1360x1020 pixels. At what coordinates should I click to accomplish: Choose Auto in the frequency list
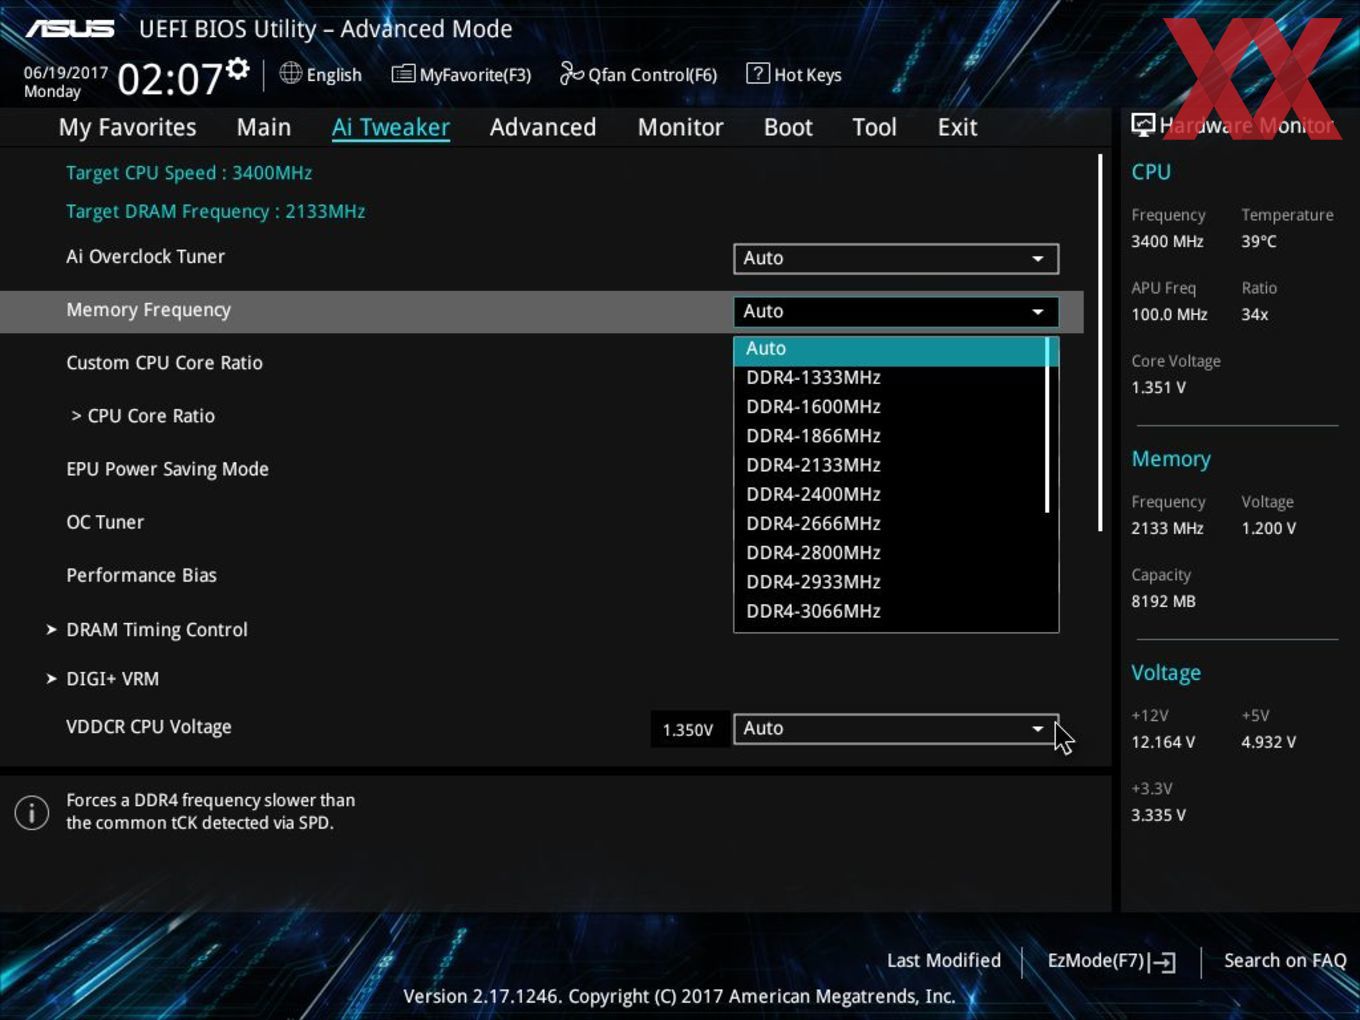(x=890, y=349)
